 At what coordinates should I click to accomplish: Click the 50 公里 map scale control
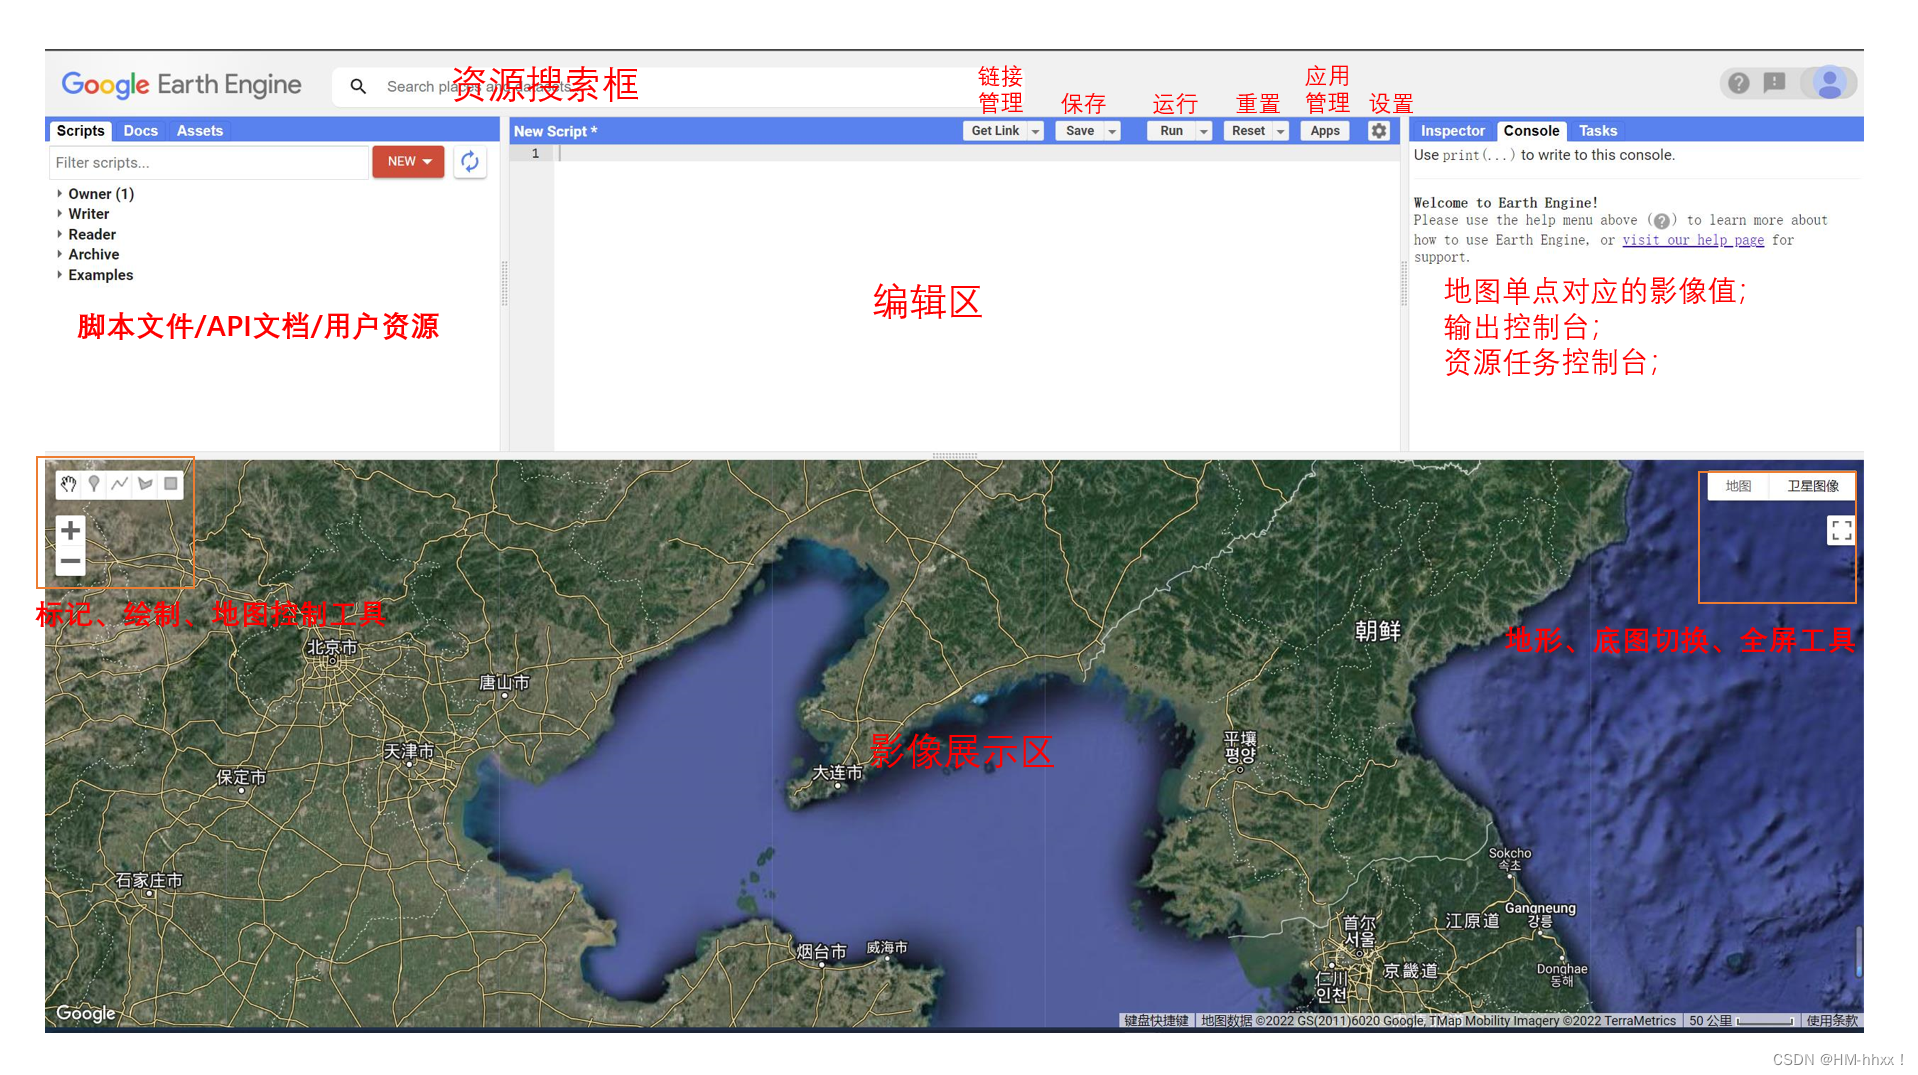[x=1741, y=1020]
